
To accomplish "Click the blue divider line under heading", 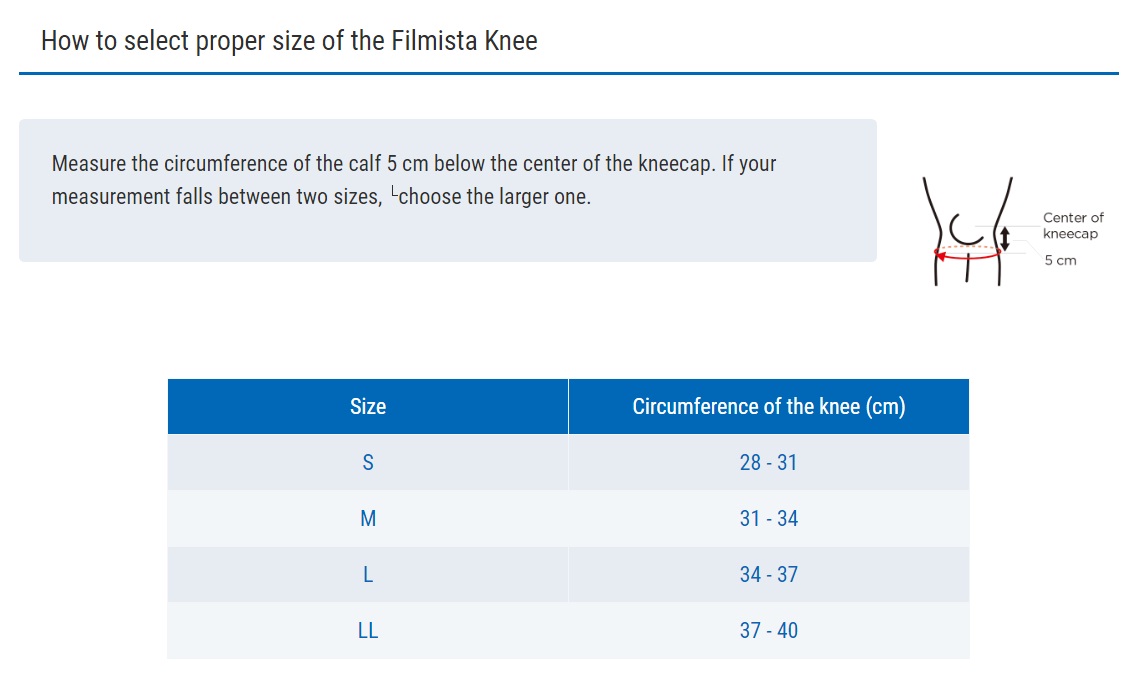I will 568,73.
